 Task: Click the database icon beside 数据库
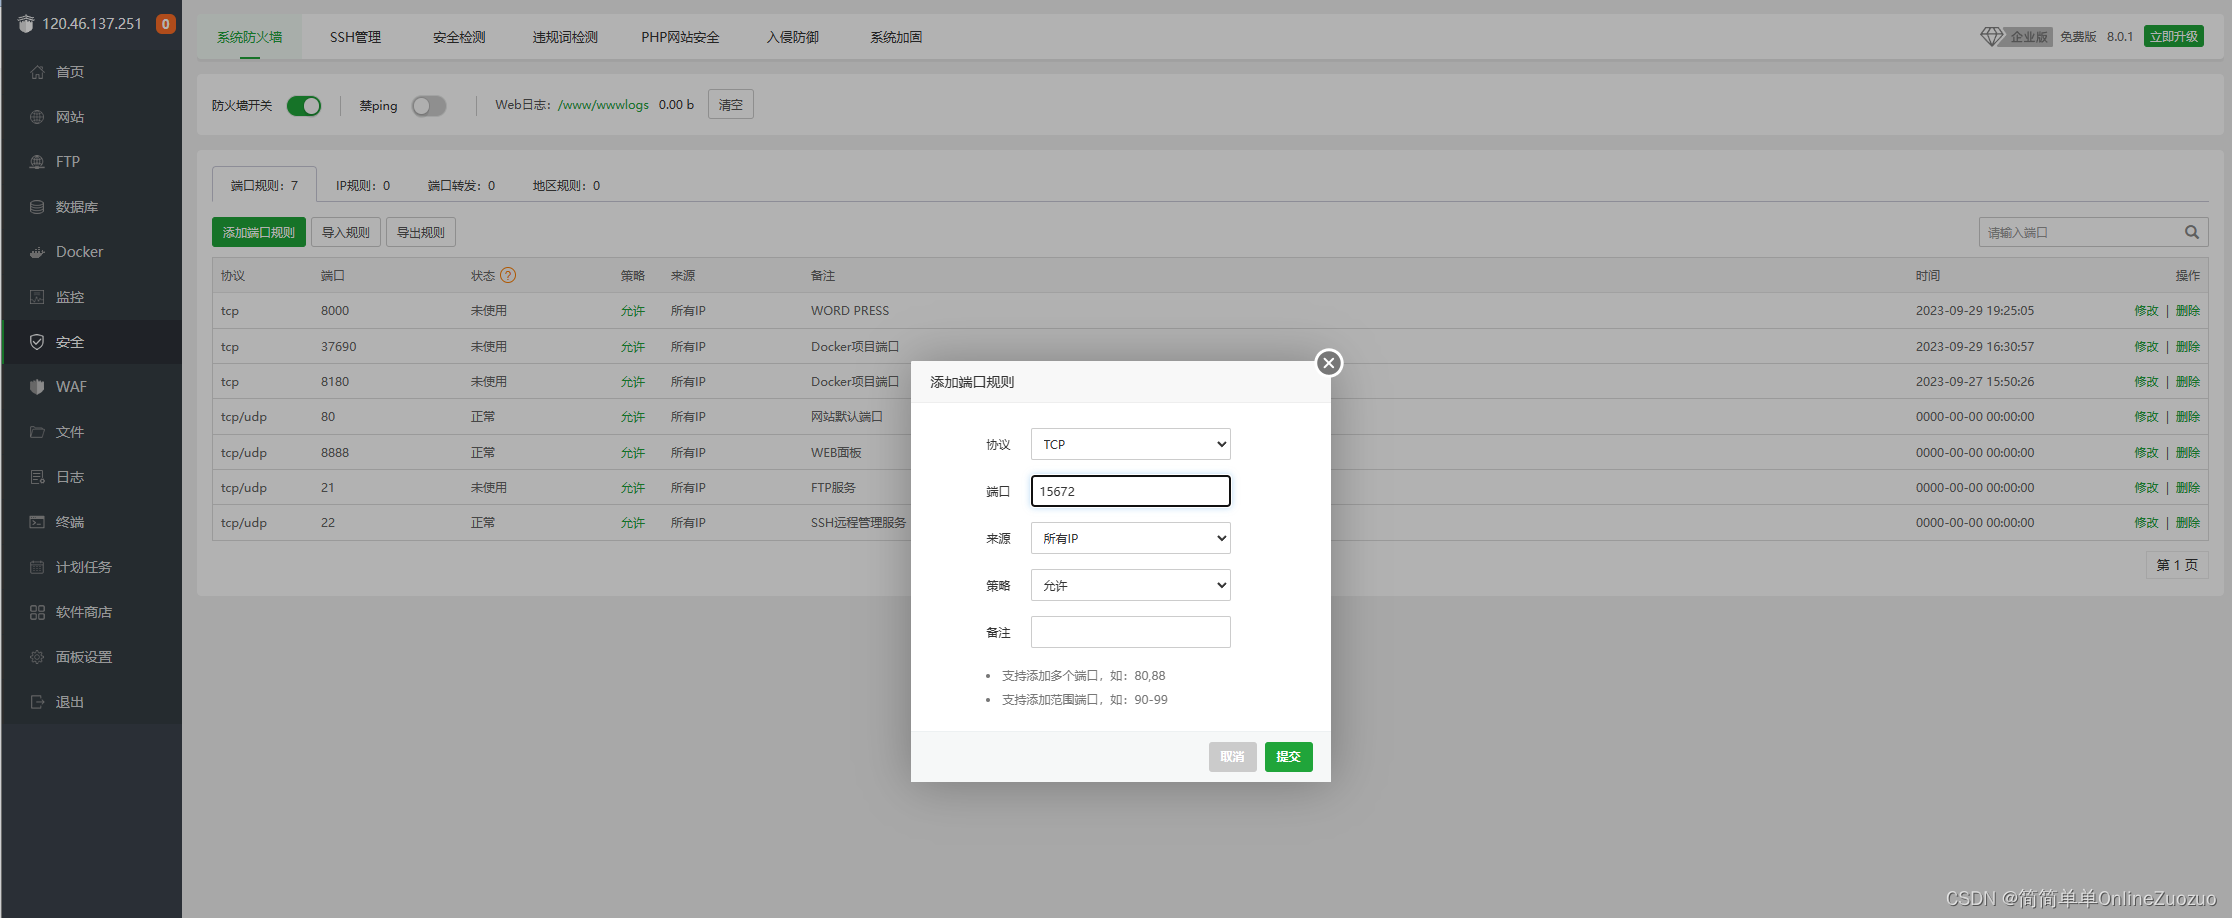click(37, 207)
